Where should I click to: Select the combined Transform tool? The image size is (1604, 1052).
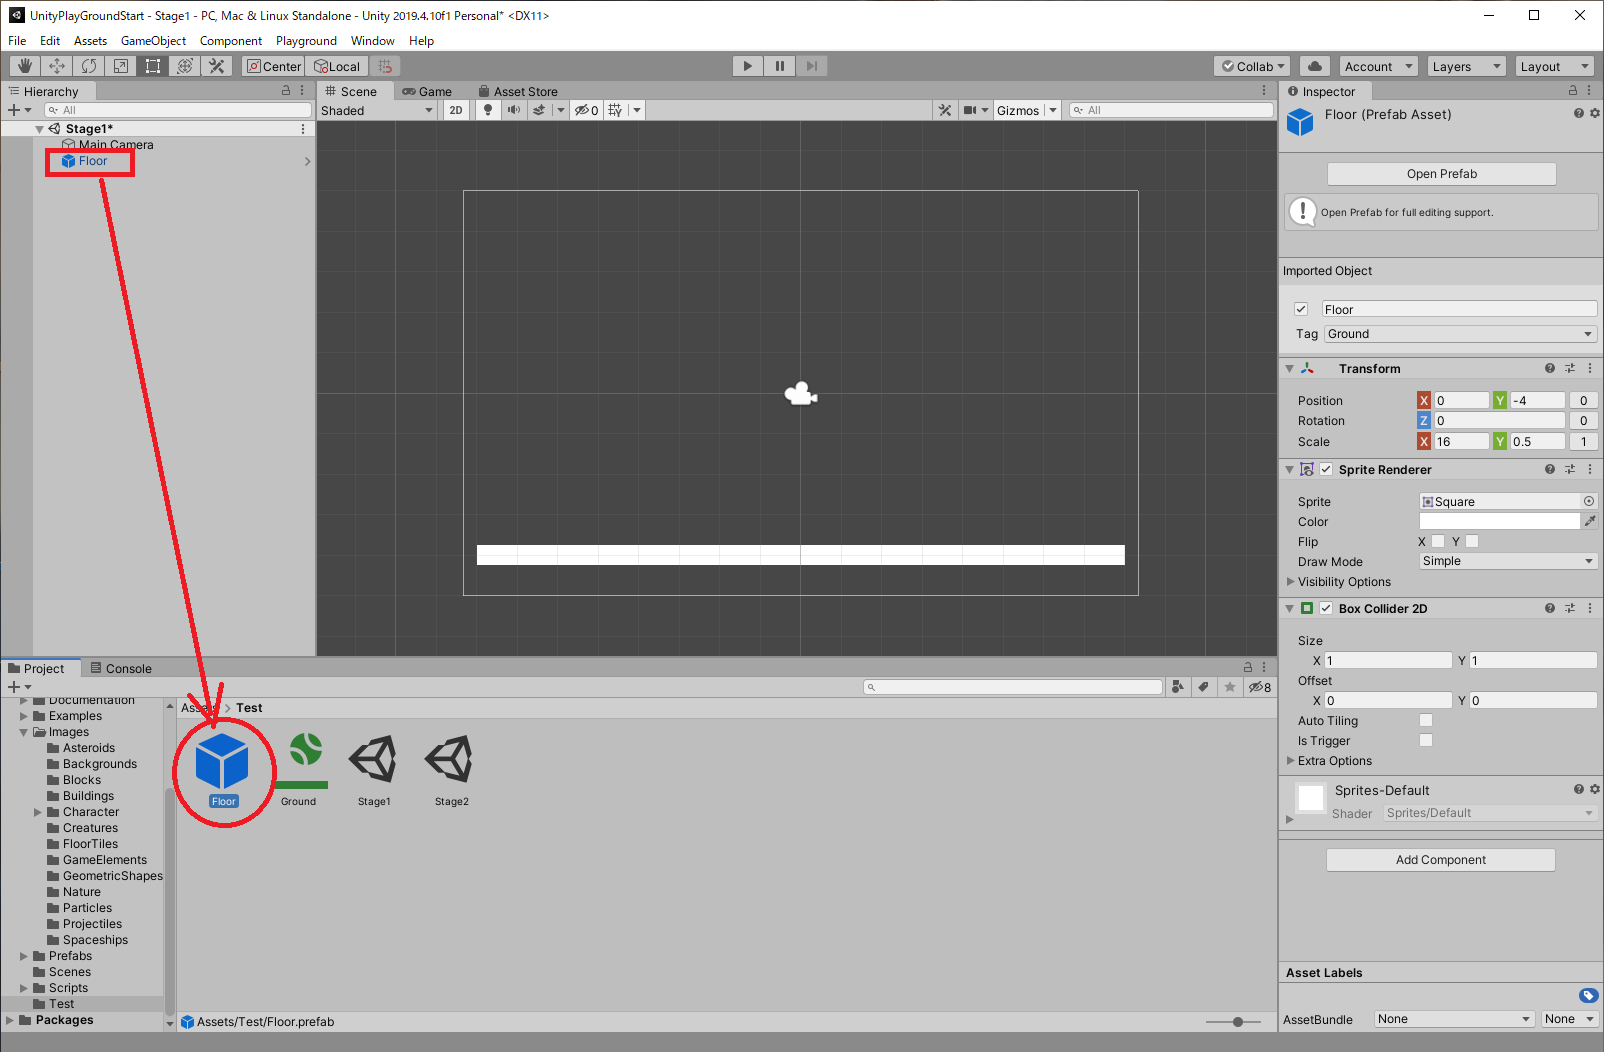(x=185, y=66)
